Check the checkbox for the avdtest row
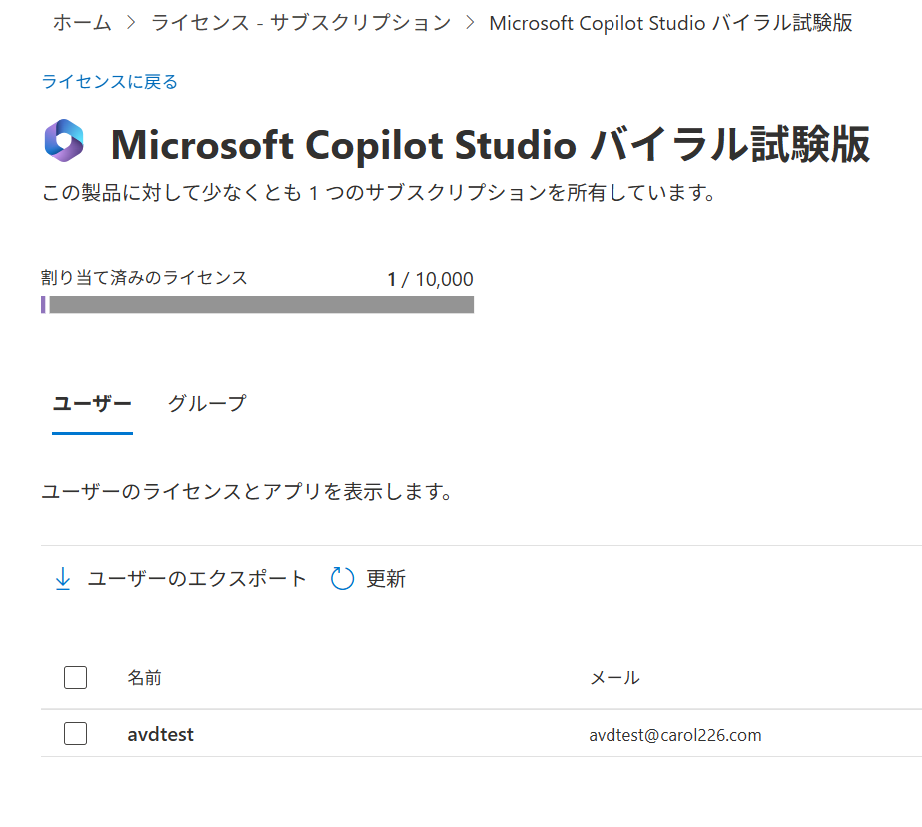Image resolution: width=922 pixels, height=827 pixels. [x=75, y=733]
